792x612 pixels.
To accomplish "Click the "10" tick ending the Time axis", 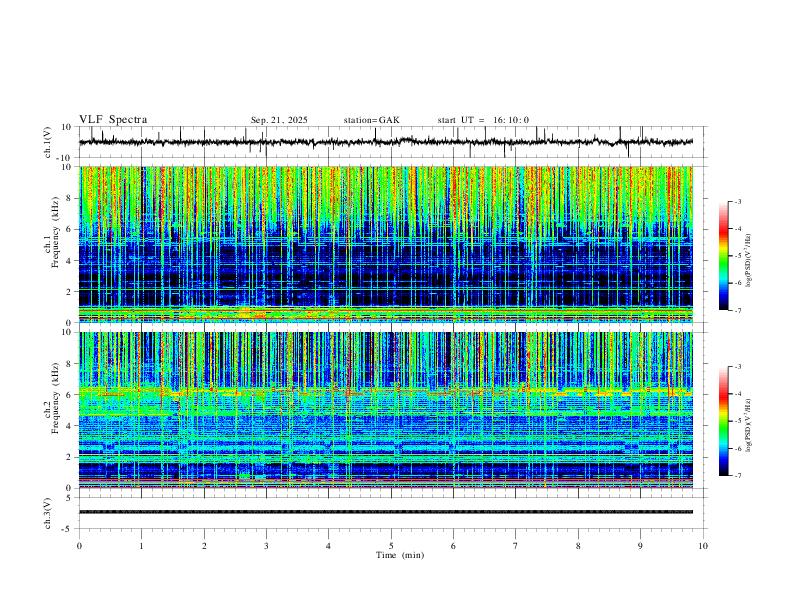I will tap(703, 546).
